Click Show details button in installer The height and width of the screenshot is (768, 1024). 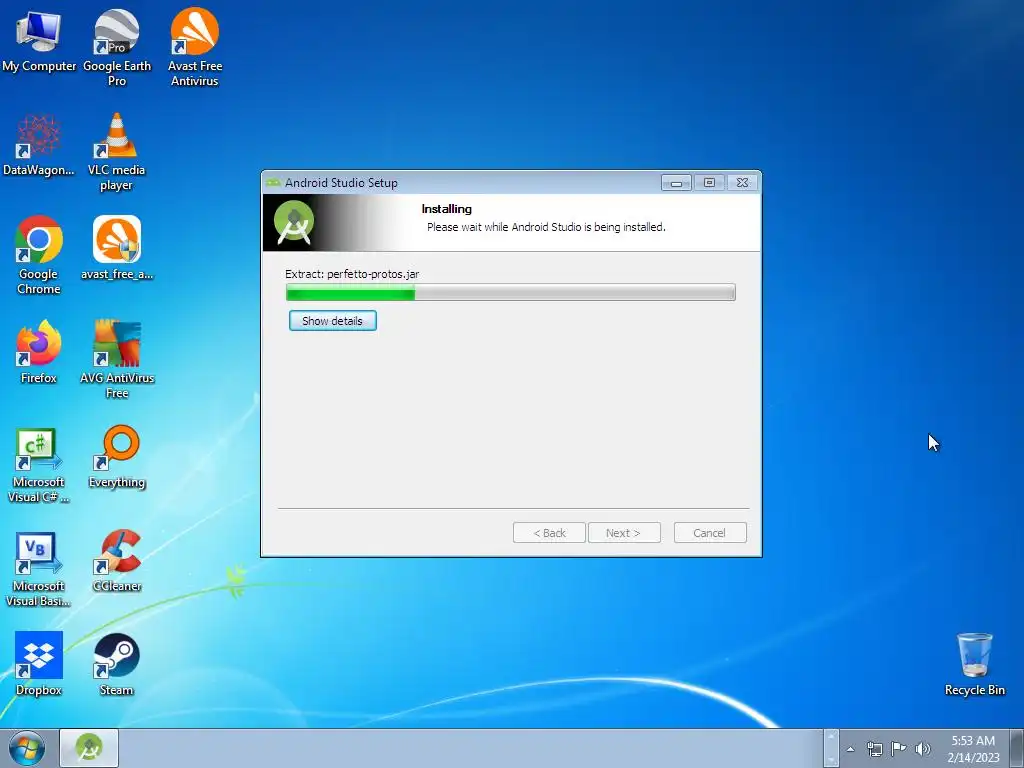pos(332,321)
